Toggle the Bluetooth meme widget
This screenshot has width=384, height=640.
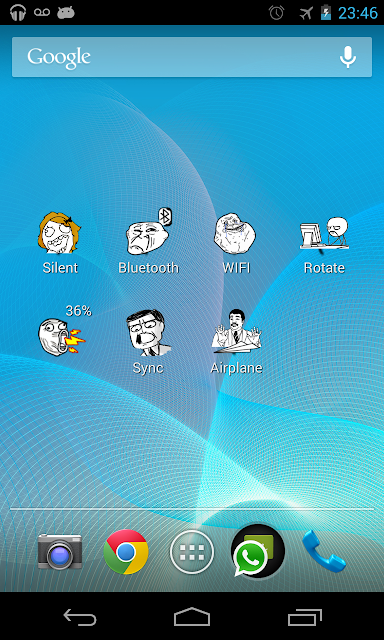[149, 242]
